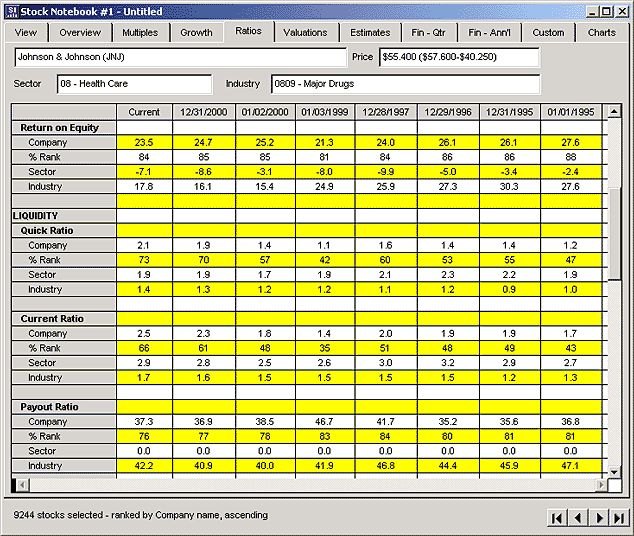Select the 12/29/1996 column header

[x=448, y=112]
